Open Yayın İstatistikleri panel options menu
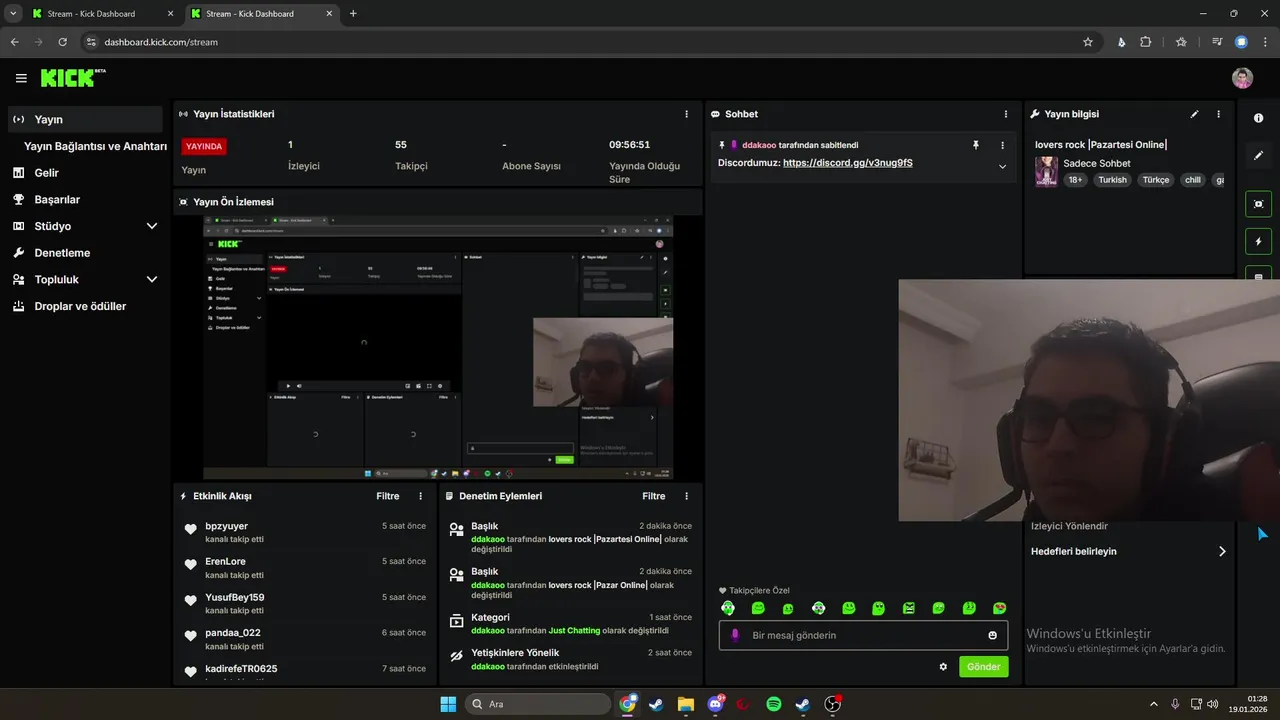 pyautogui.click(x=686, y=114)
